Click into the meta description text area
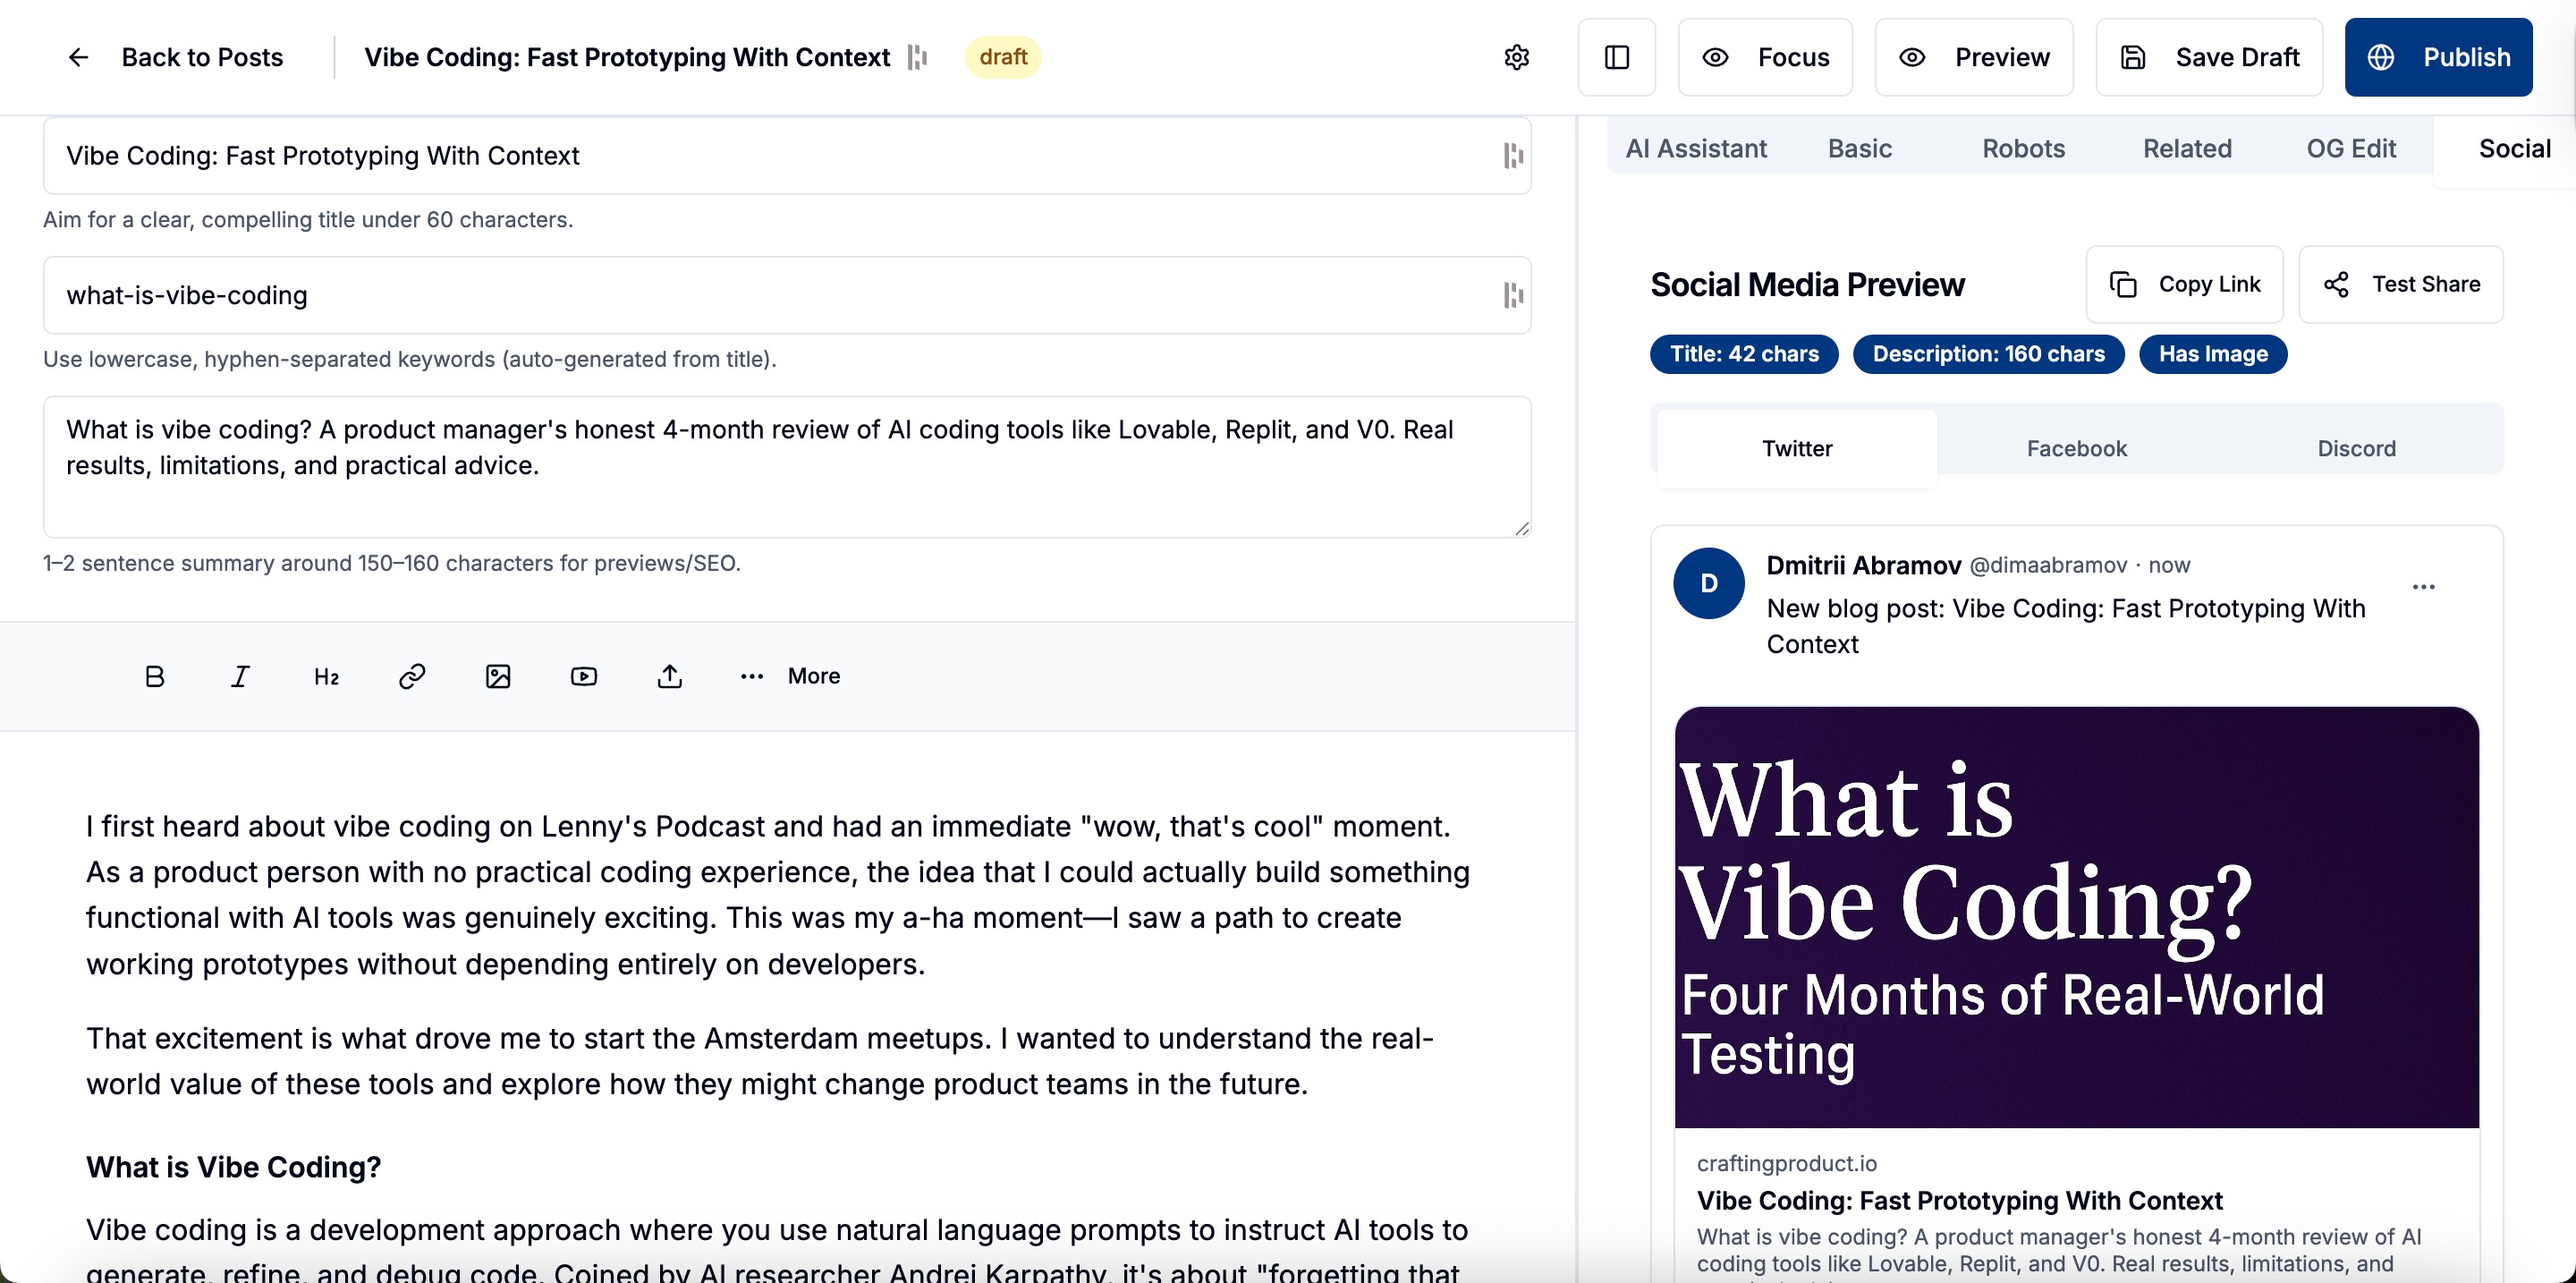2576x1283 pixels. click(x=787, y=467)
